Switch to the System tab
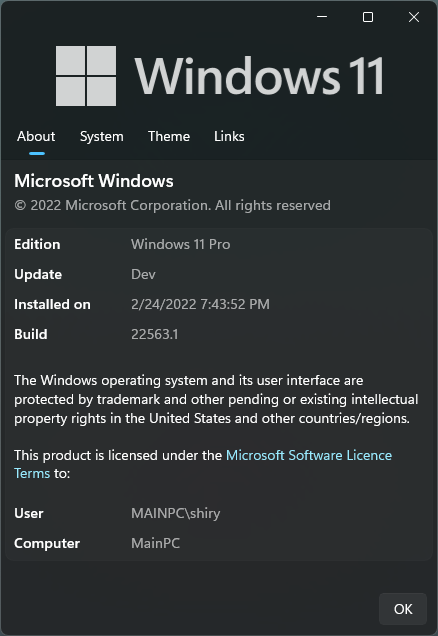 coord(101,136)
